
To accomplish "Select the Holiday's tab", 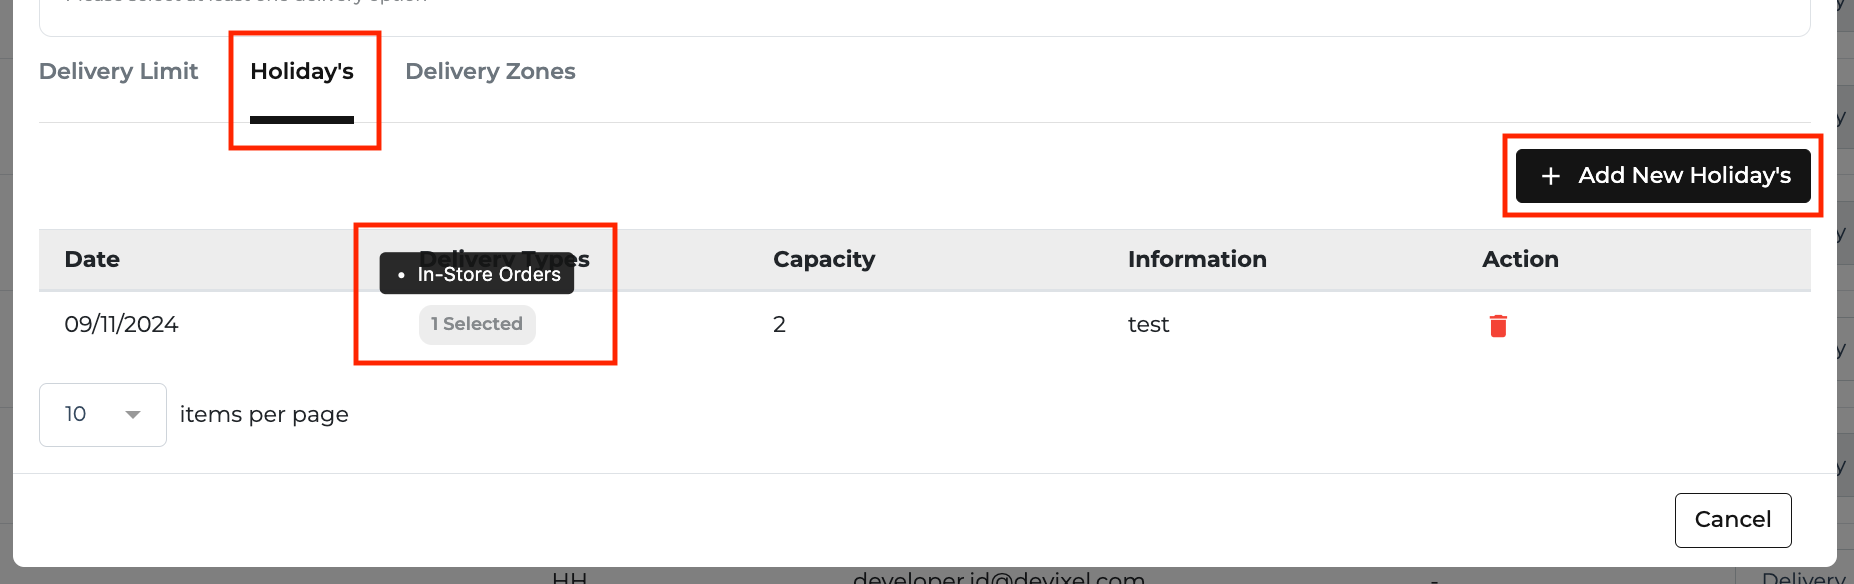I will pyautogui.click(x=302, y=71).
